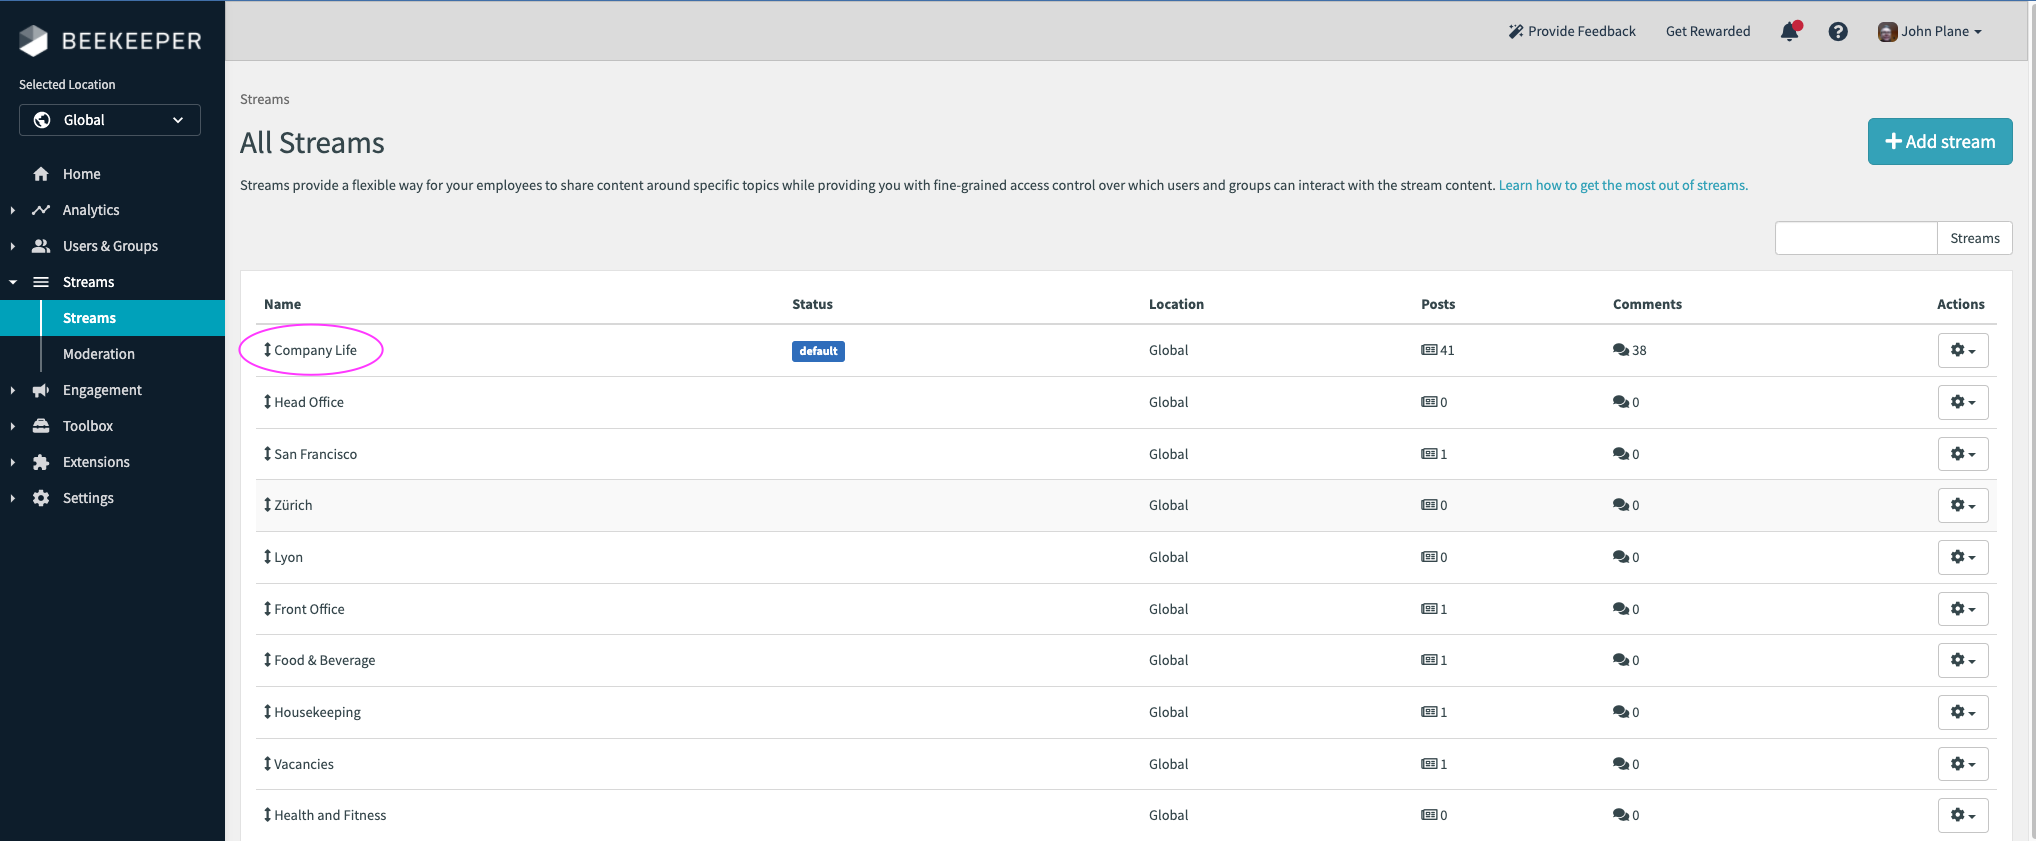Viewport: 2036px width, 841px height.
Task: Select Moderation in the sidebar
Action: (x=98, y=354)
